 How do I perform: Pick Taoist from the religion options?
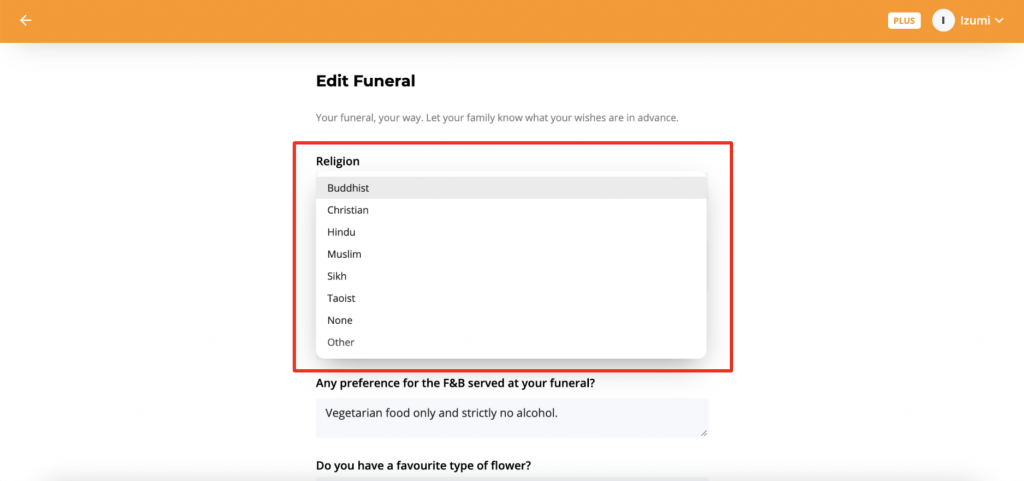click(511, 298)
